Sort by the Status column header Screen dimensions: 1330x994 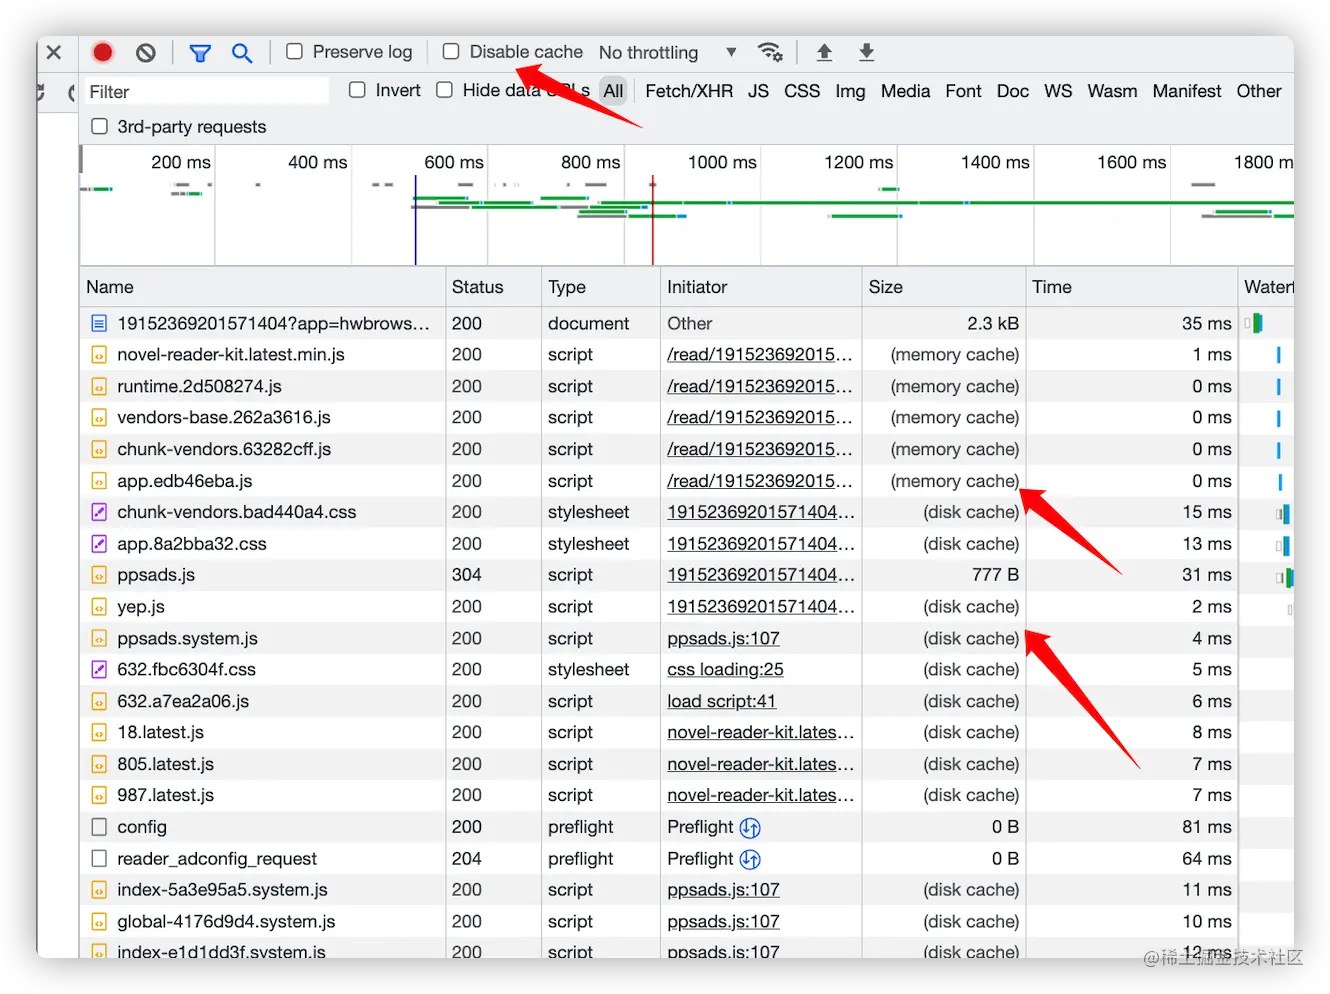pyautogui.click(x=493, y=287)
